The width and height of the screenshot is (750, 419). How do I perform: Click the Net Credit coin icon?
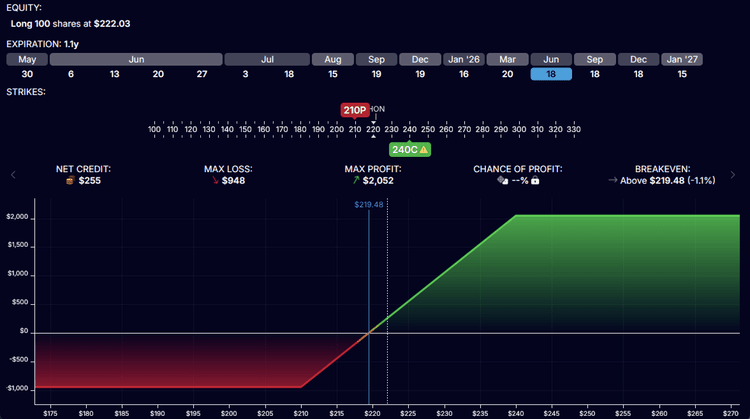(70, 180)
